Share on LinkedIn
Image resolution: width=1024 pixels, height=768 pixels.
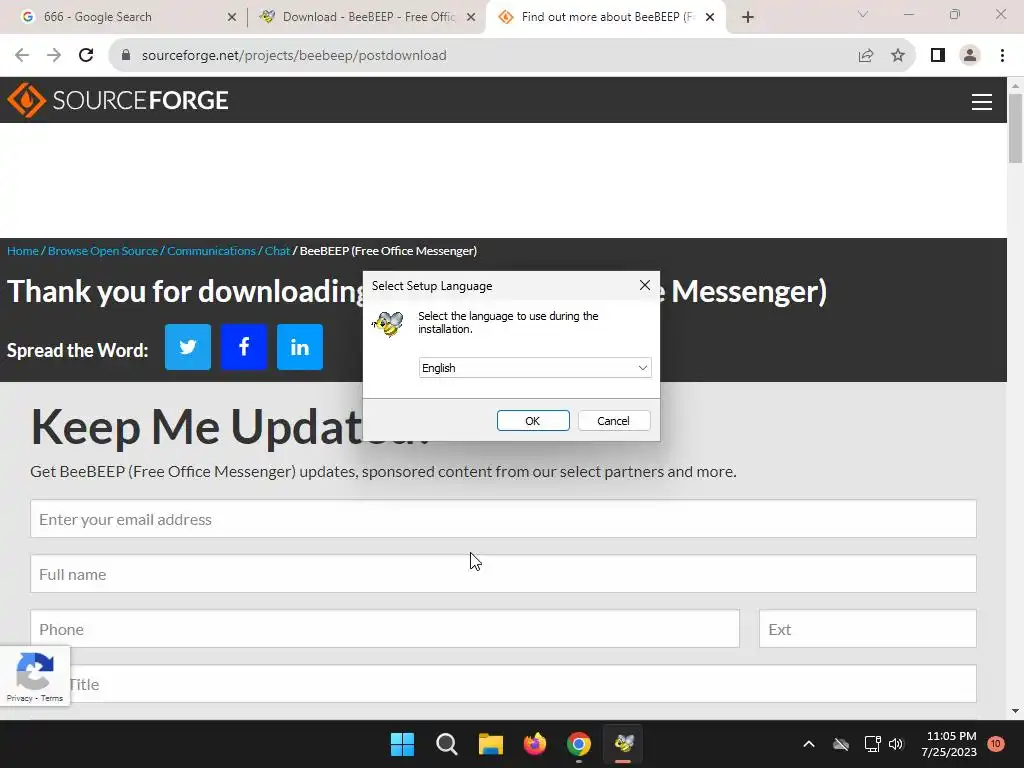click(300, 347)
